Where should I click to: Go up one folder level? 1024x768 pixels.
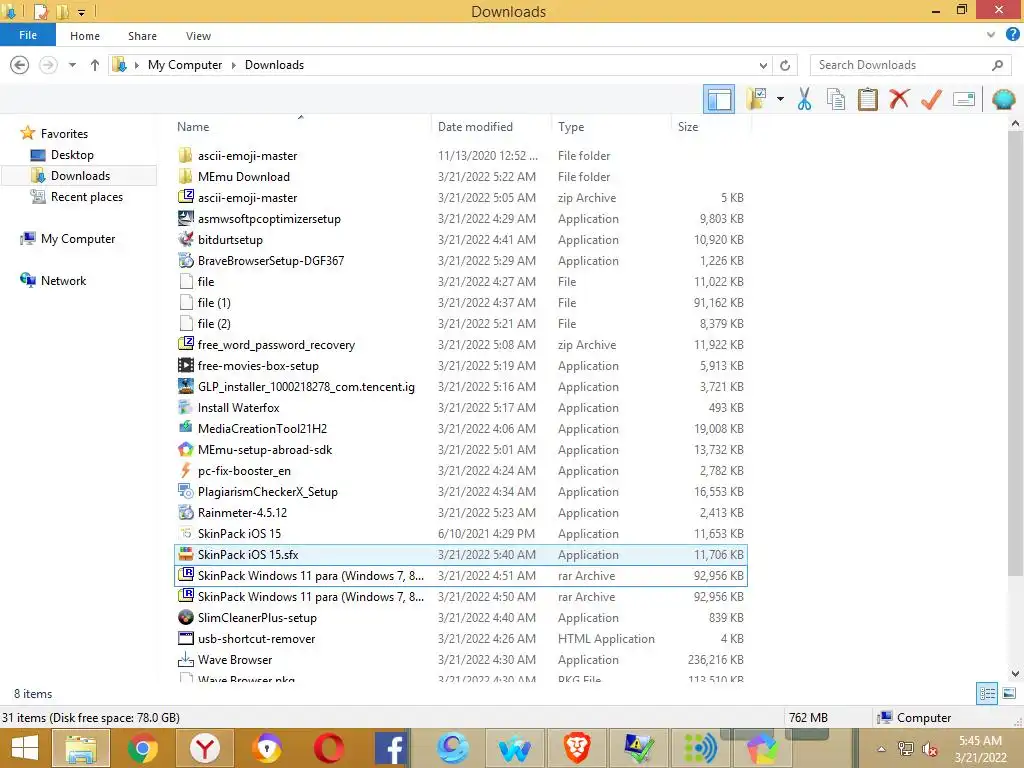[x=95, y=65]
